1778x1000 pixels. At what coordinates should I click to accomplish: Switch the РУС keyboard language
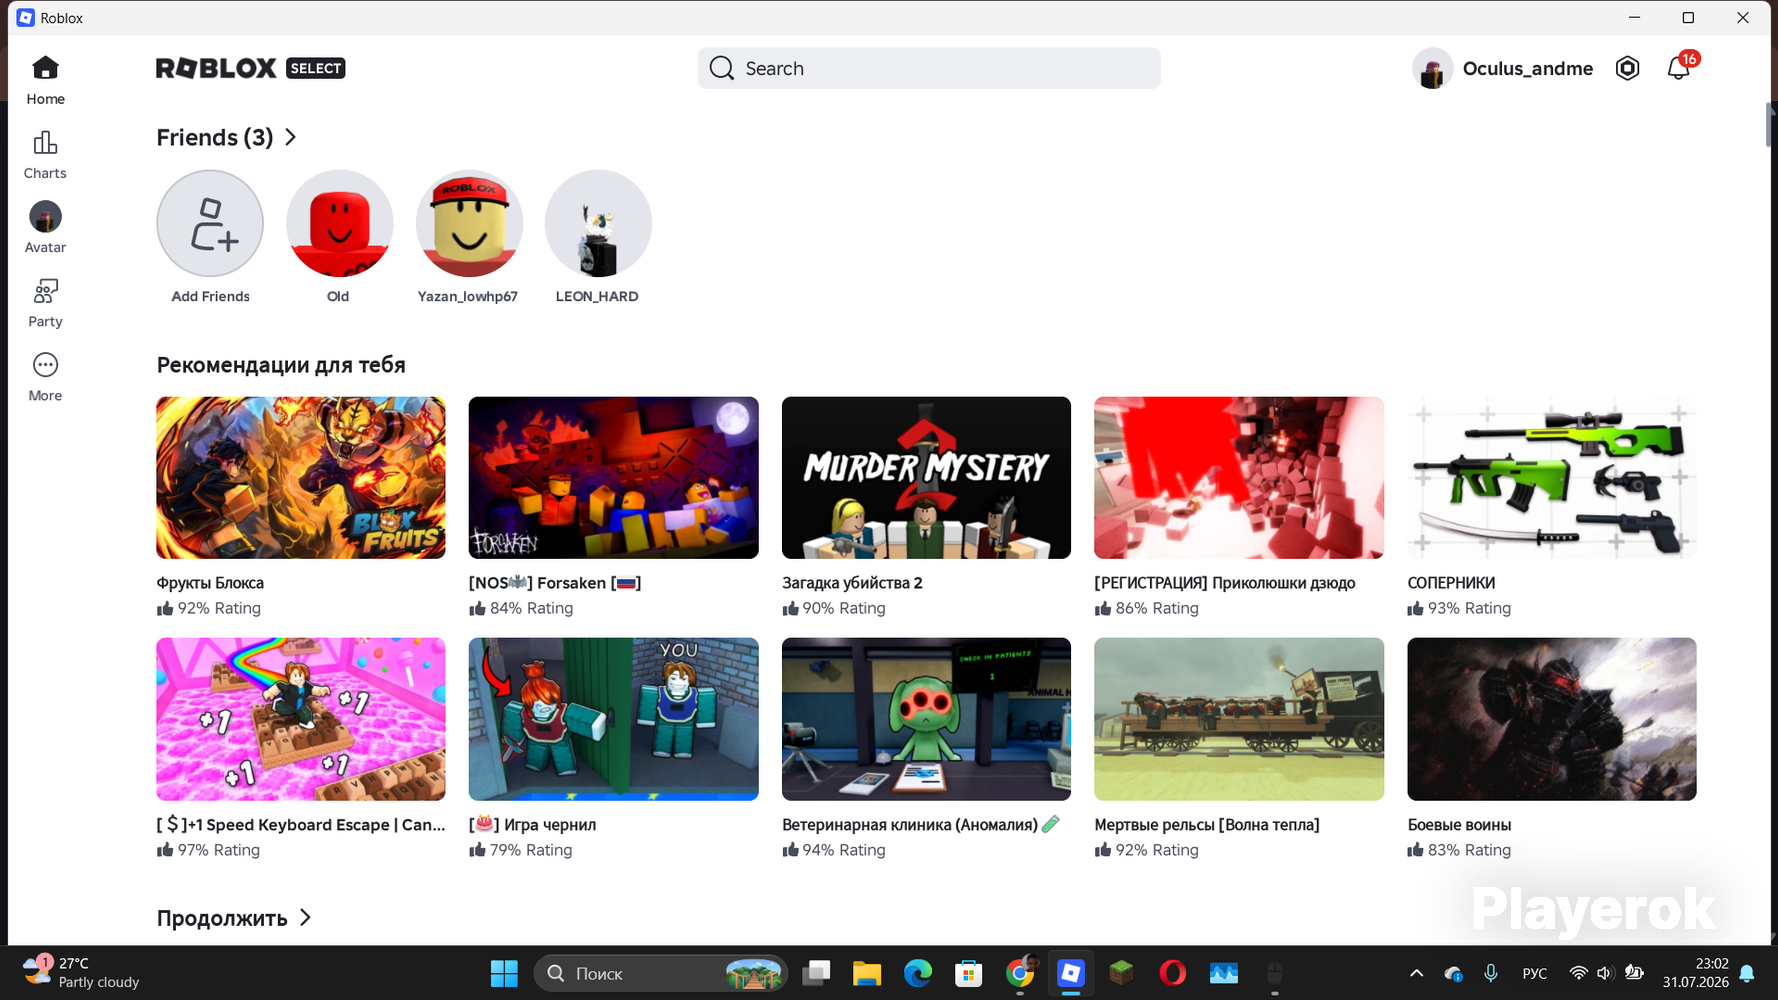point(1535,973)
